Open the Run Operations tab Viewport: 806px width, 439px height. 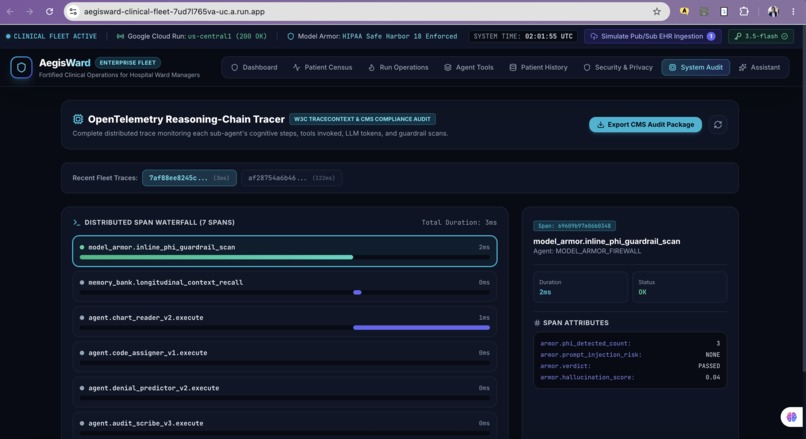coord(398,67)
